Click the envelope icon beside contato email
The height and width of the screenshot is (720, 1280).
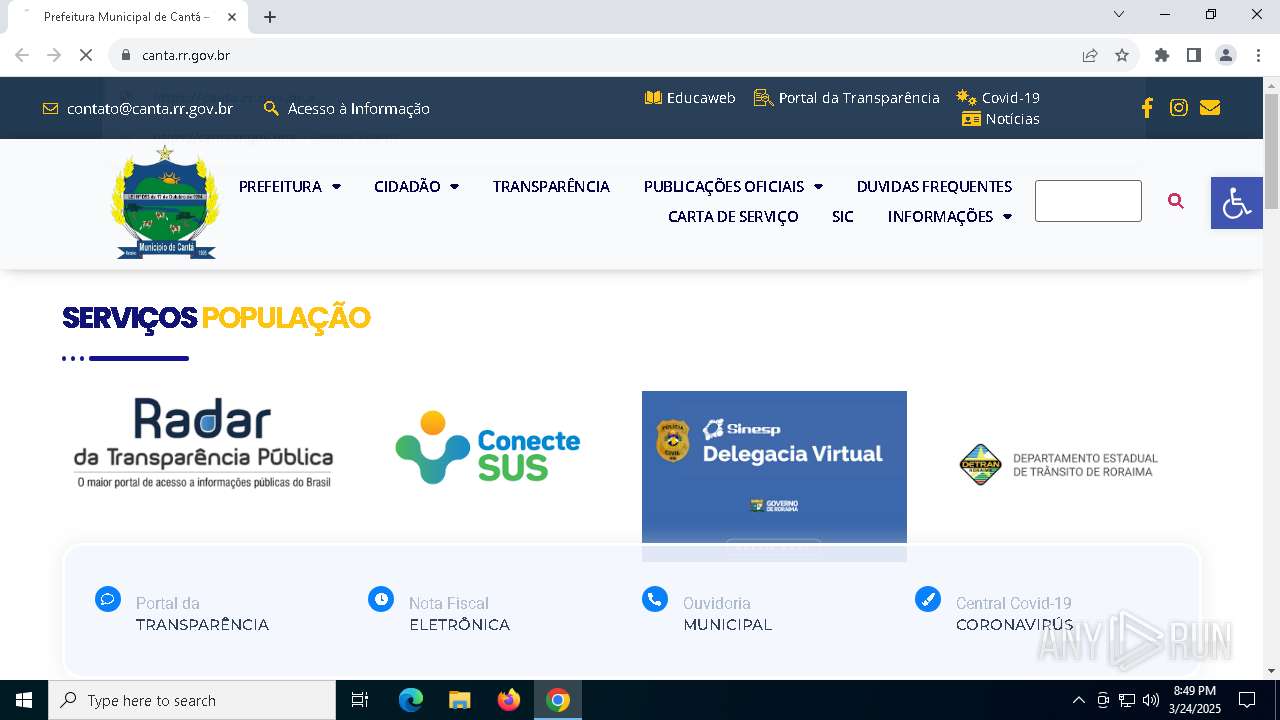pyautogui.click(x=51, y=109)
